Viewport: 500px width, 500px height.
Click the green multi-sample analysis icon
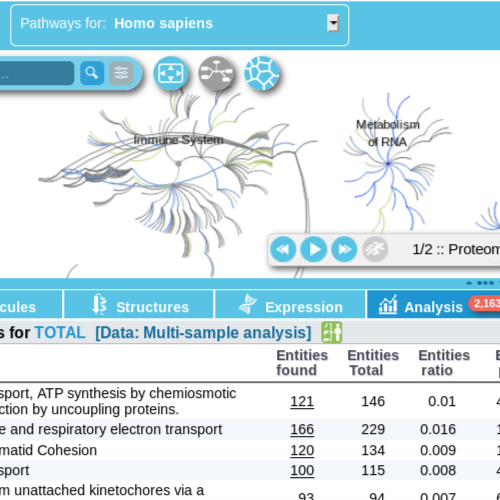click(x=332, y=332)
